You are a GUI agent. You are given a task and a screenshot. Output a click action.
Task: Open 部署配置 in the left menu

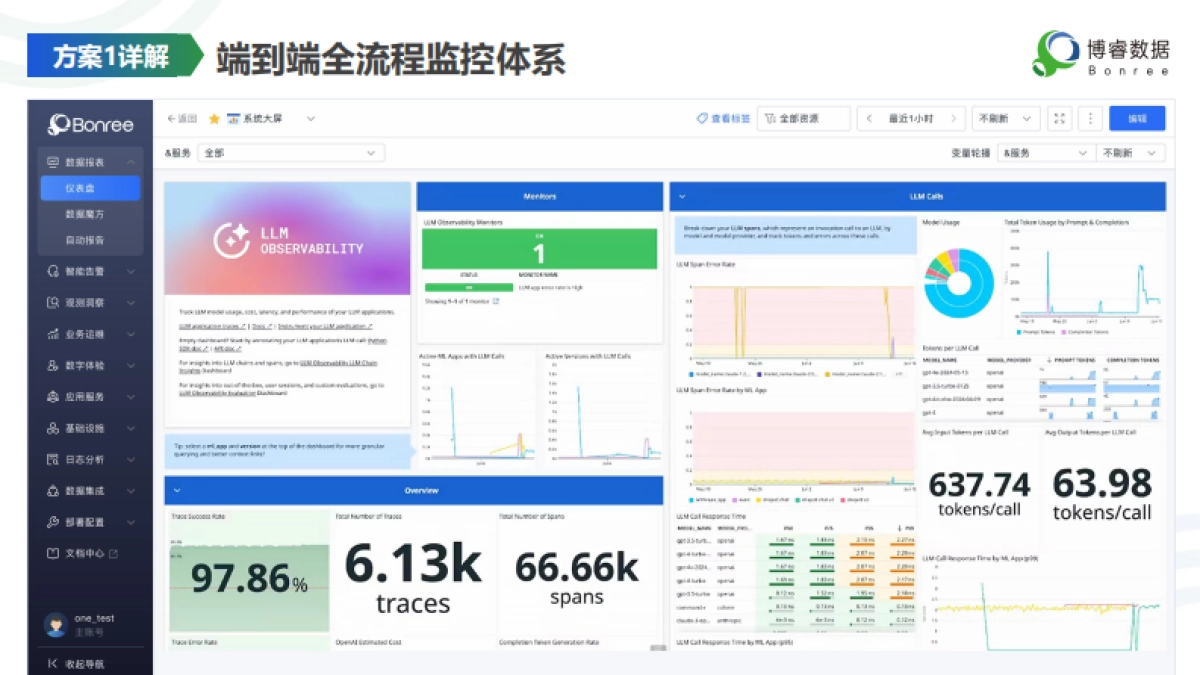coord(84,522)
